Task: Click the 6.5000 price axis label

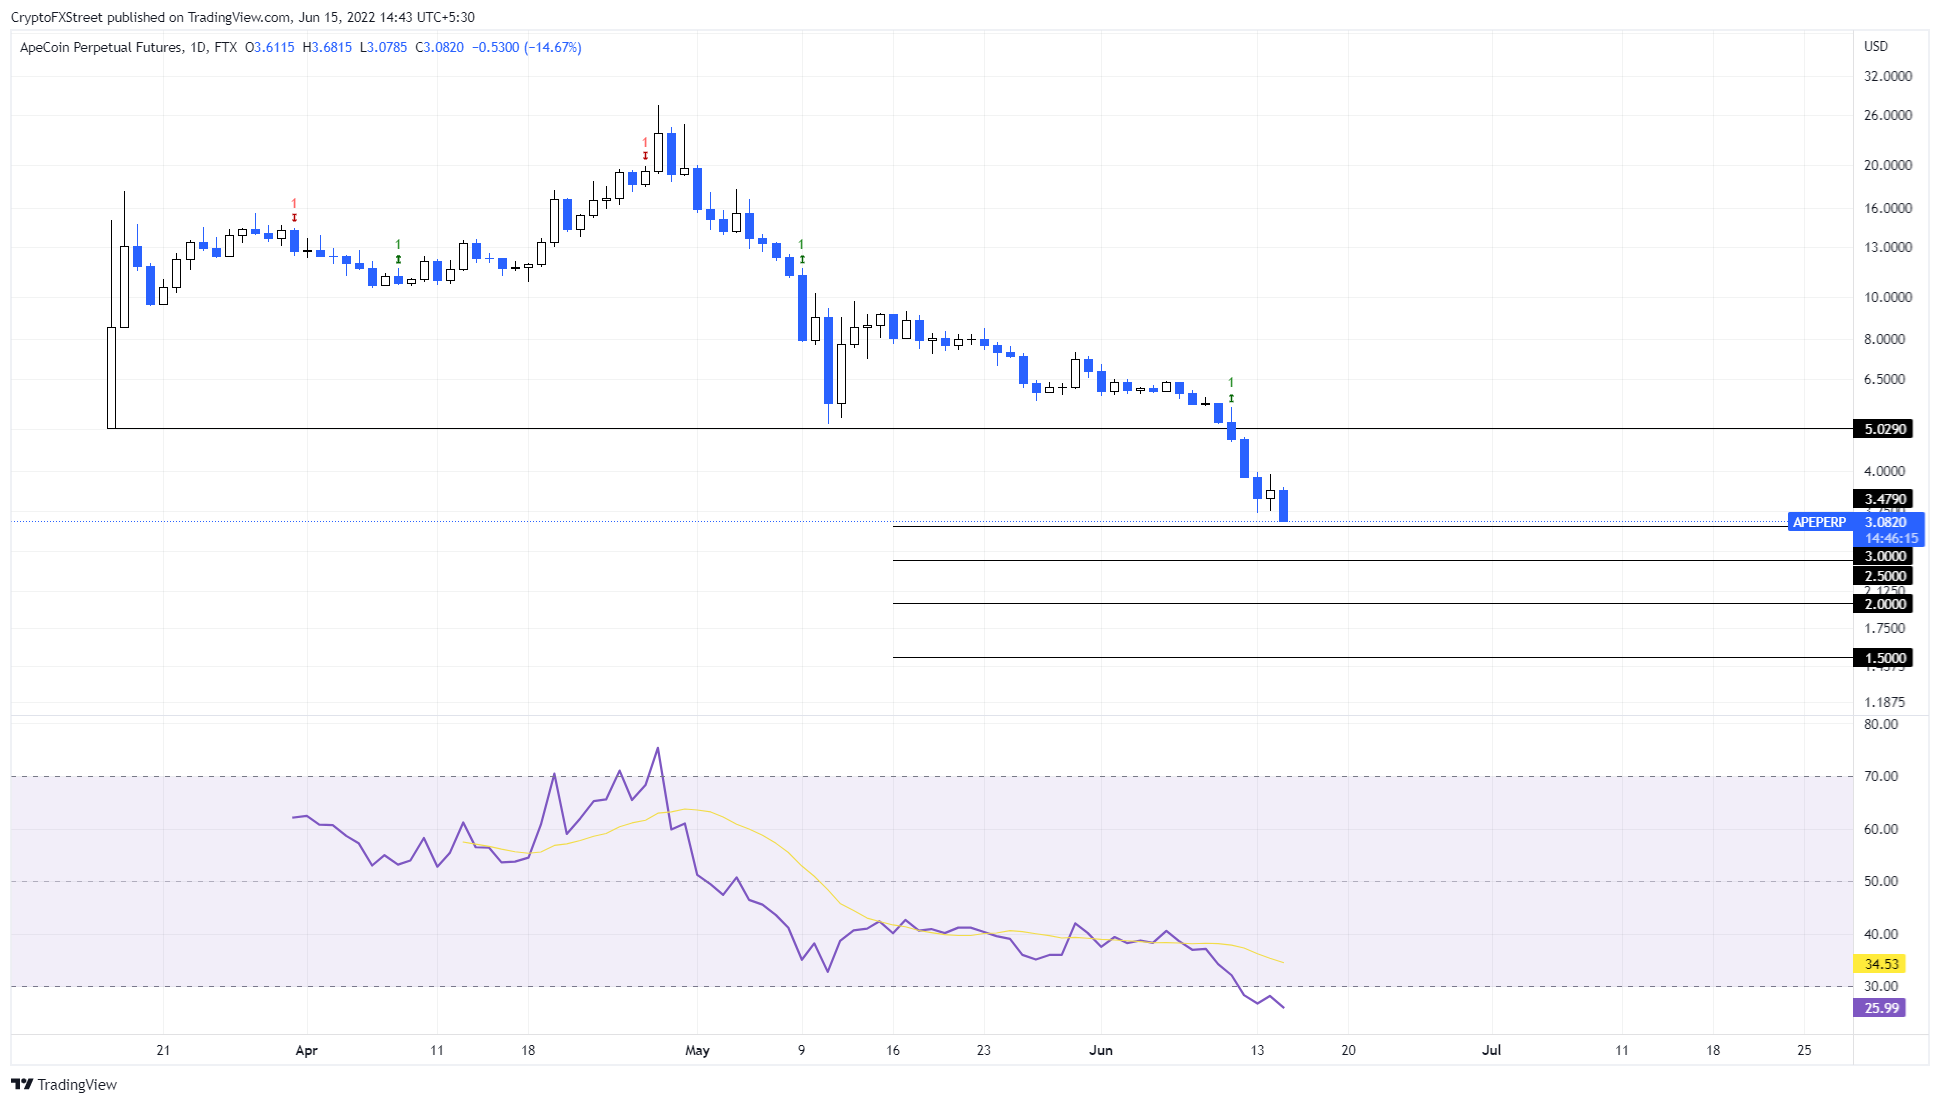Action: pyautogui.click(x=1885, y=379)
